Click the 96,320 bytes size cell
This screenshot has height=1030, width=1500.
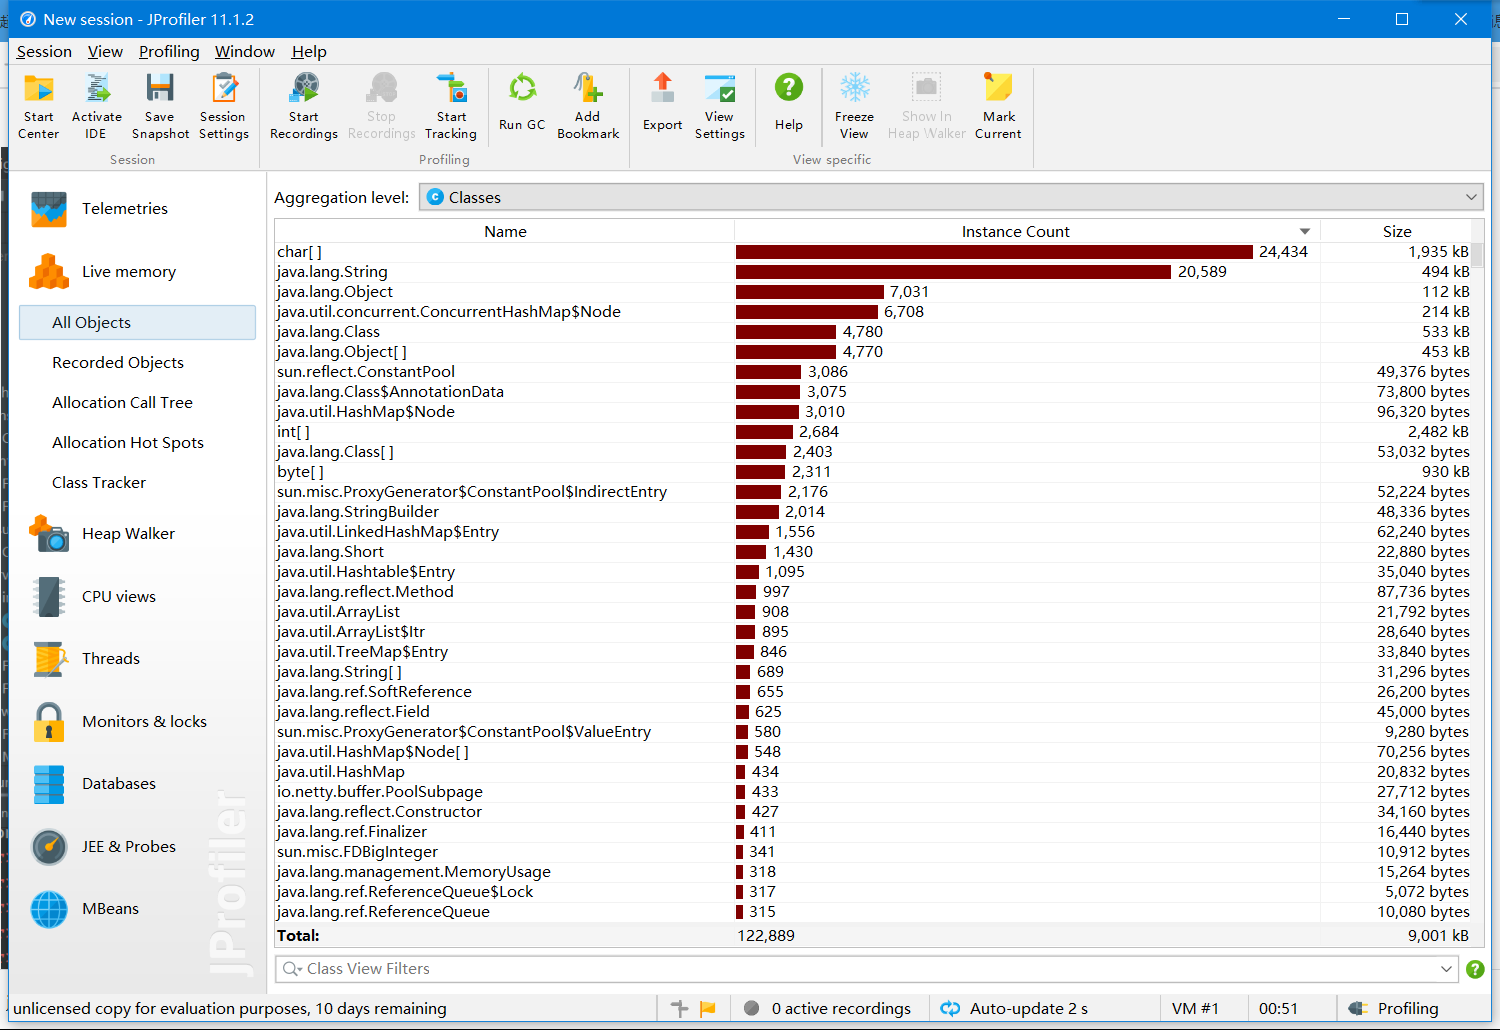pos(1423,412)
